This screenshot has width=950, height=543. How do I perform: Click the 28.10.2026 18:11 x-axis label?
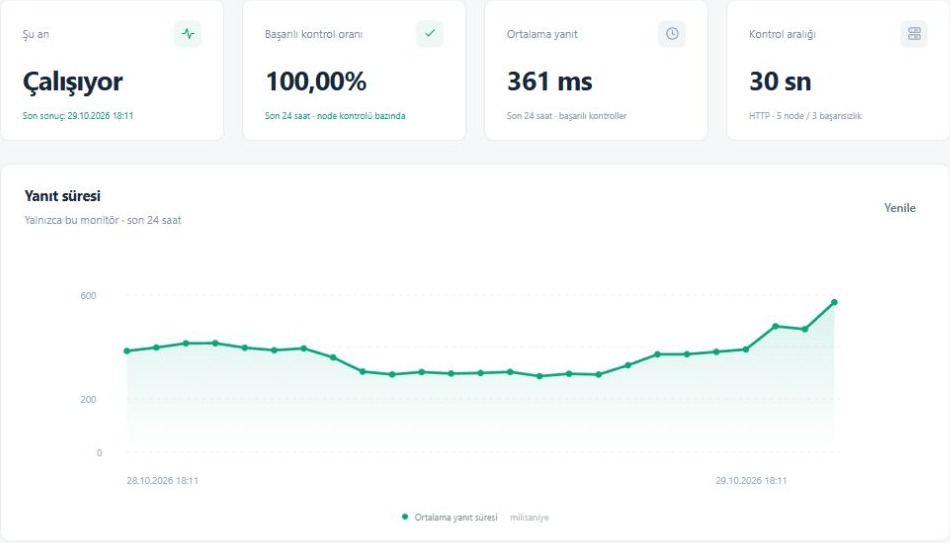(162, 481)
